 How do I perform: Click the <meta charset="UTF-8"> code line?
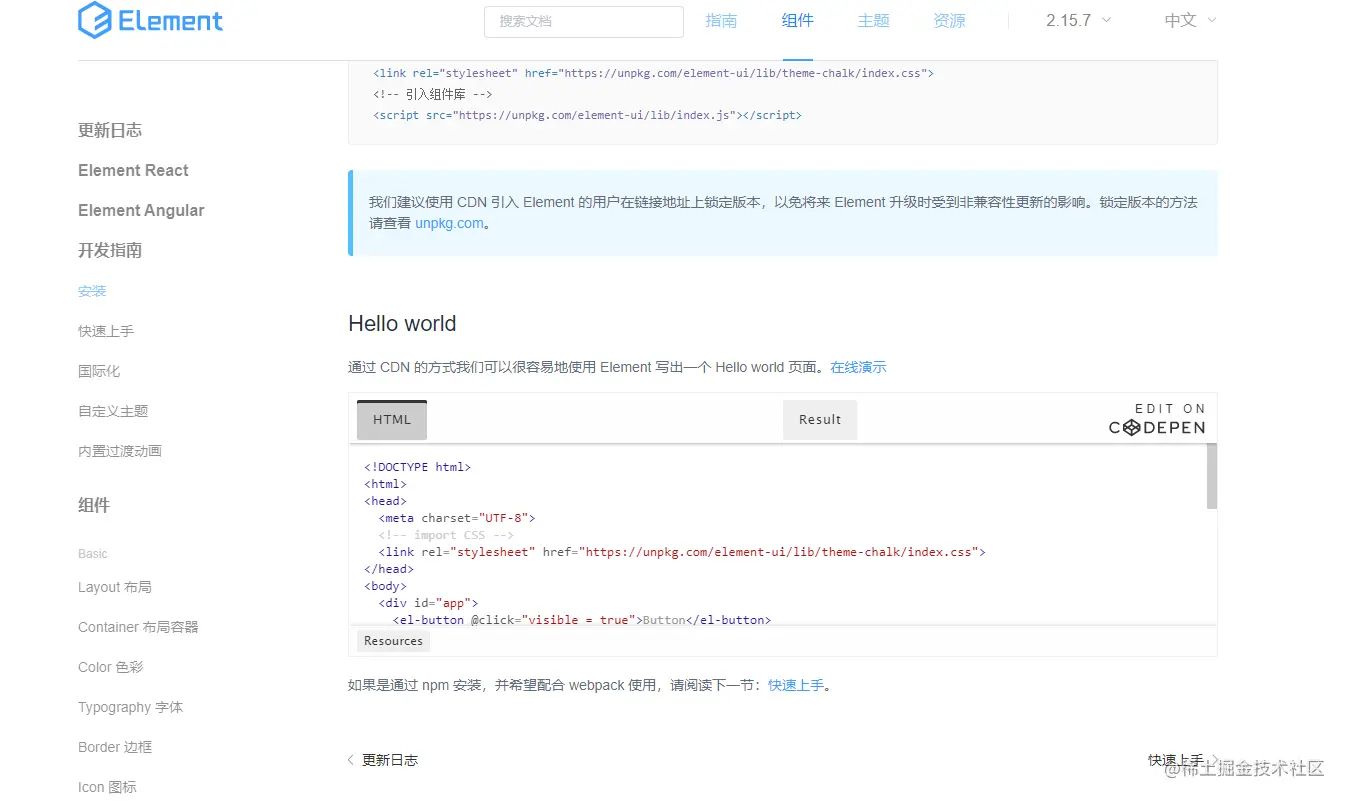(x=457, y=518)
